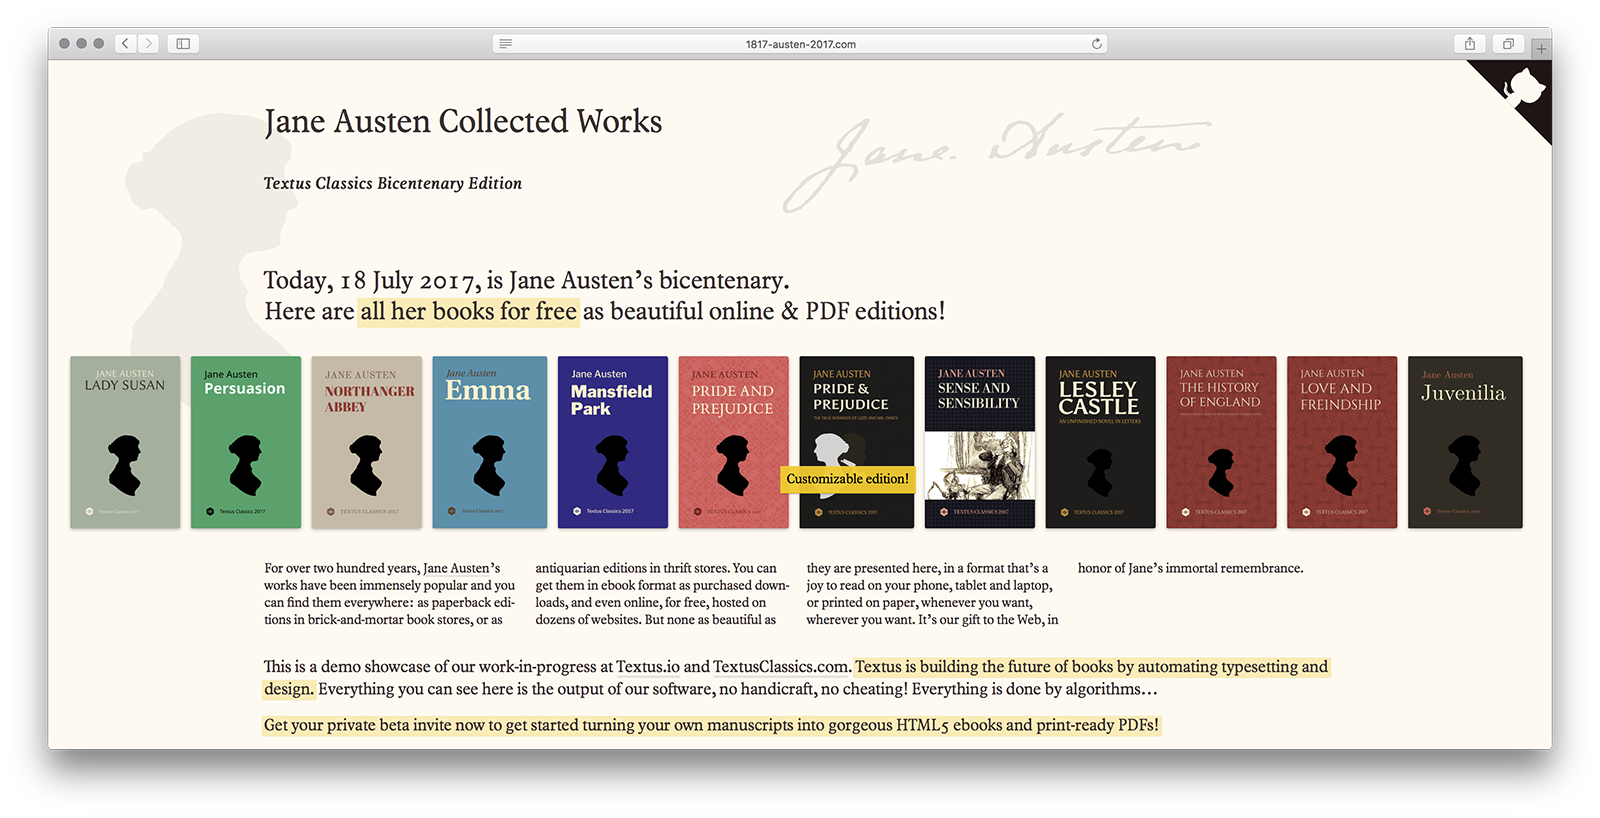Click the address bar showing 1817-austen-2017.com
The width and height of the screenshot is (1600, 818).
point(800,44)
